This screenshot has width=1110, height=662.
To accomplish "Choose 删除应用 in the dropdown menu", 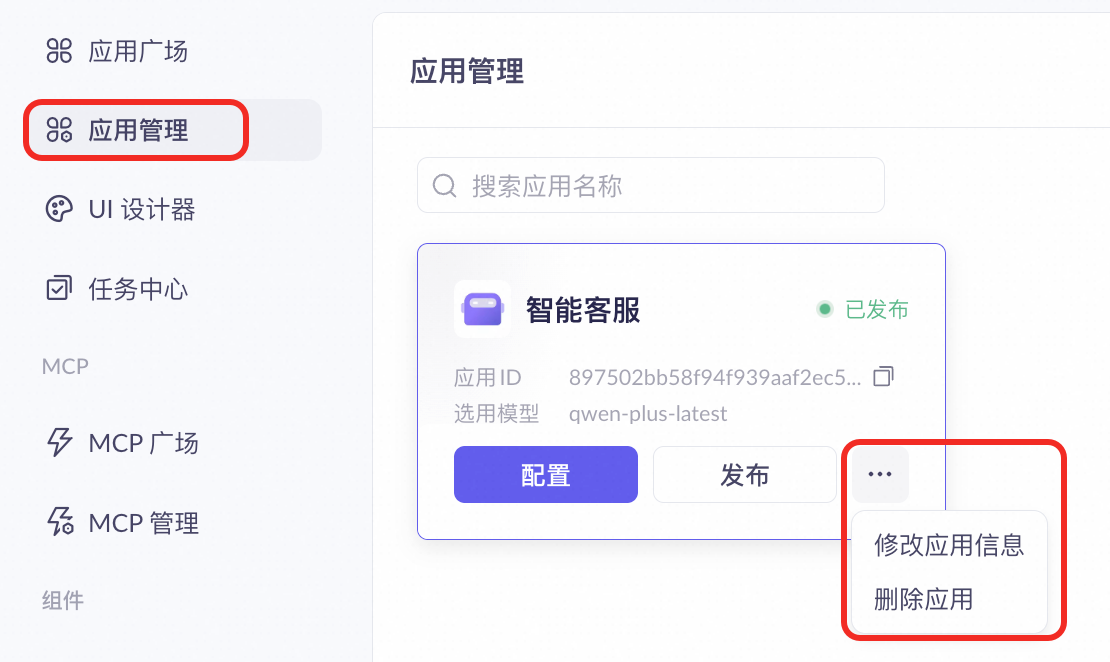I will 923,599.
